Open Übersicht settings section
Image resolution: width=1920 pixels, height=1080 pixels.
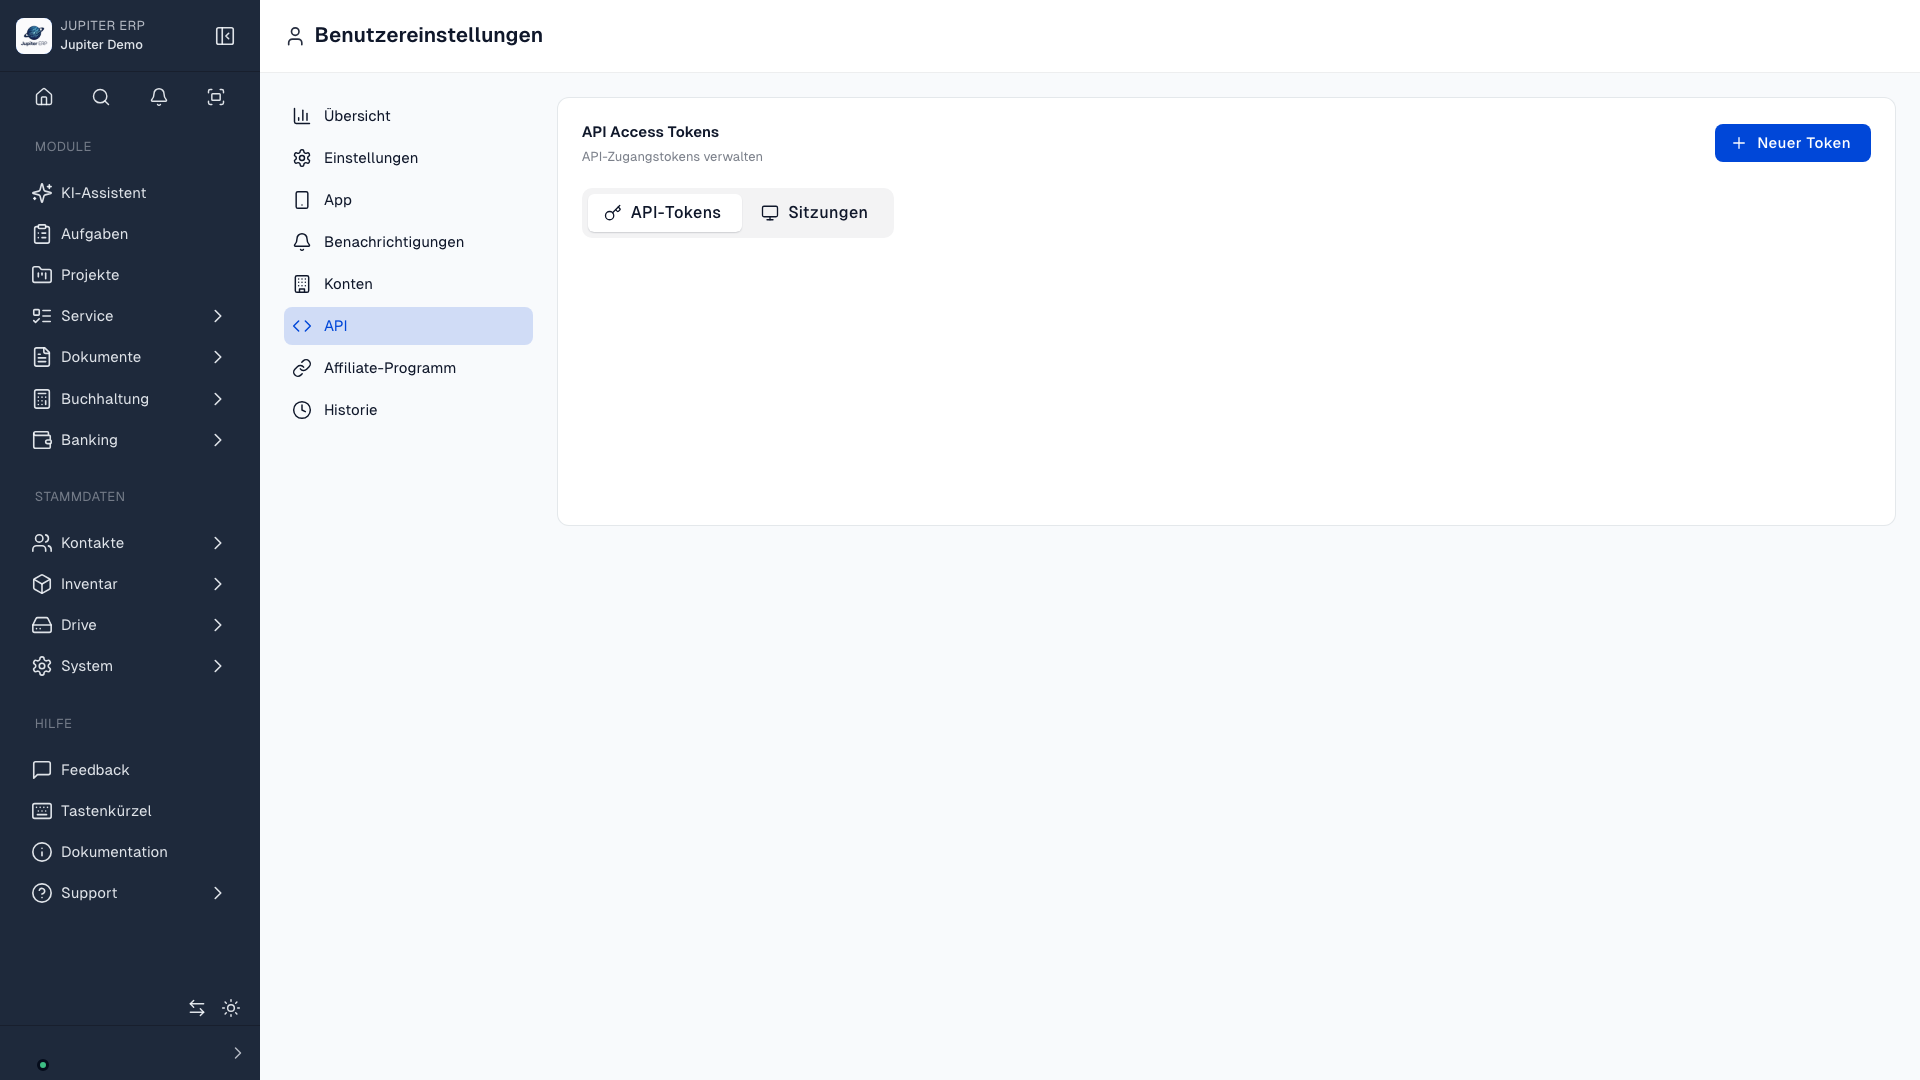coord(408,116)
